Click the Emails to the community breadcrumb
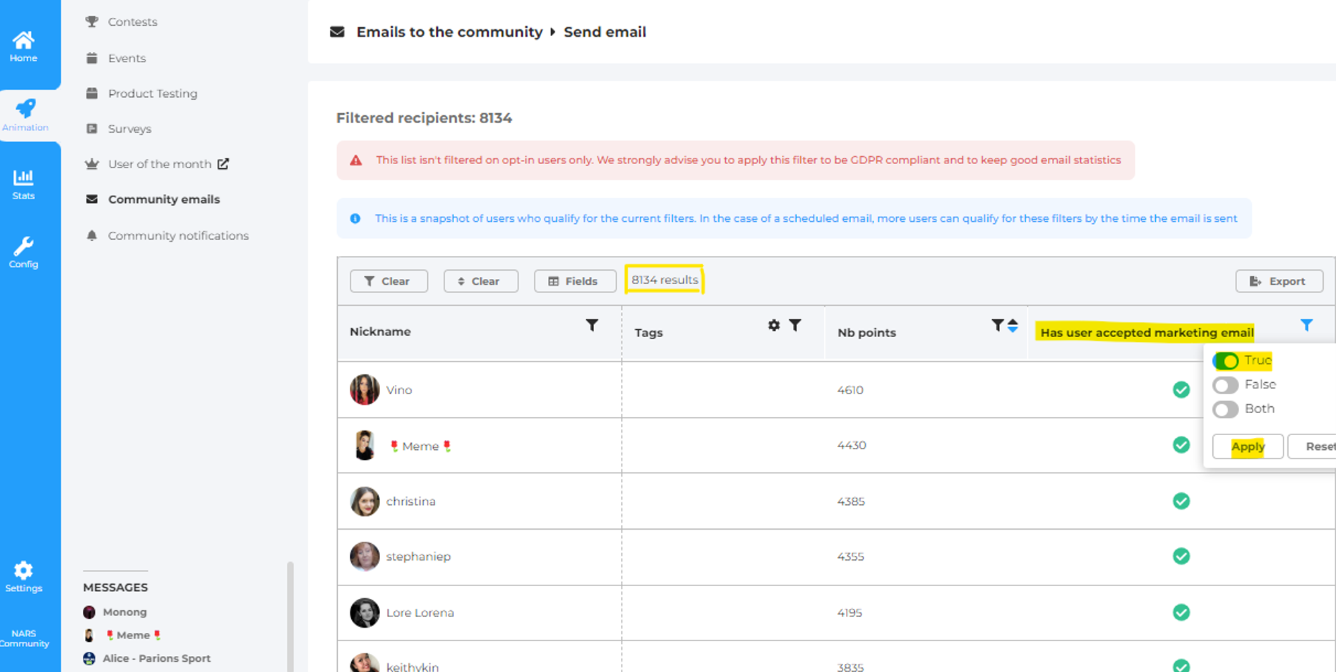This screenshot has height=672, width=1336. pyautogui.click(x=449, y=32)
